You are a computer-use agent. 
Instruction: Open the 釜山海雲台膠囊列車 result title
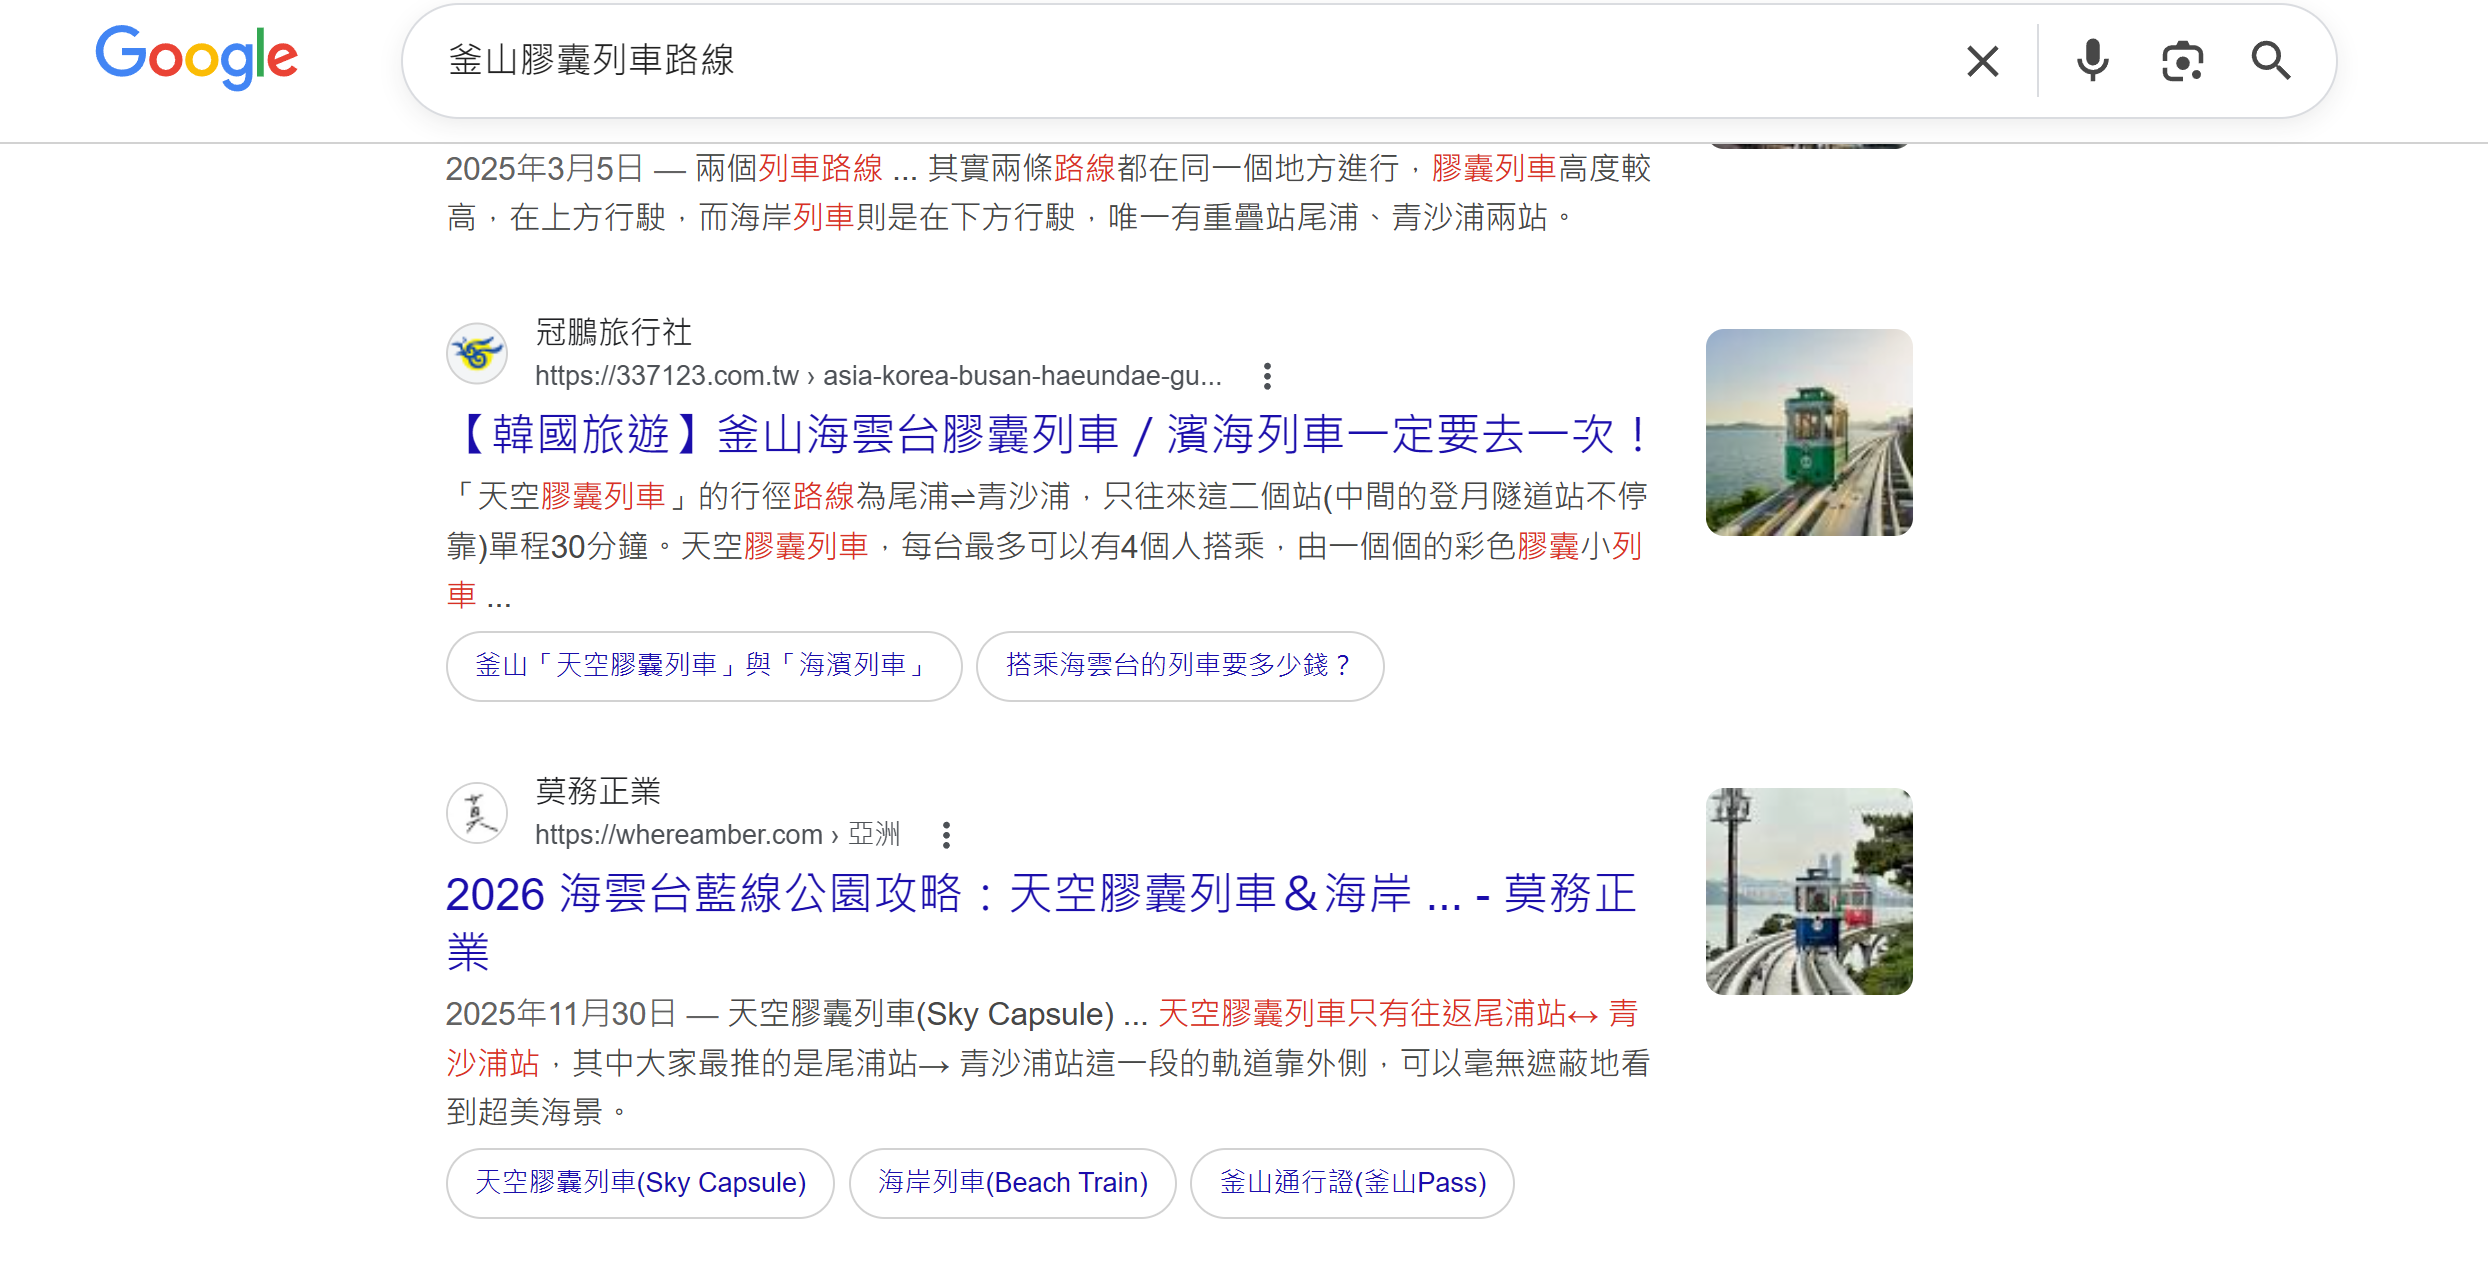[x=1048, y=435]
